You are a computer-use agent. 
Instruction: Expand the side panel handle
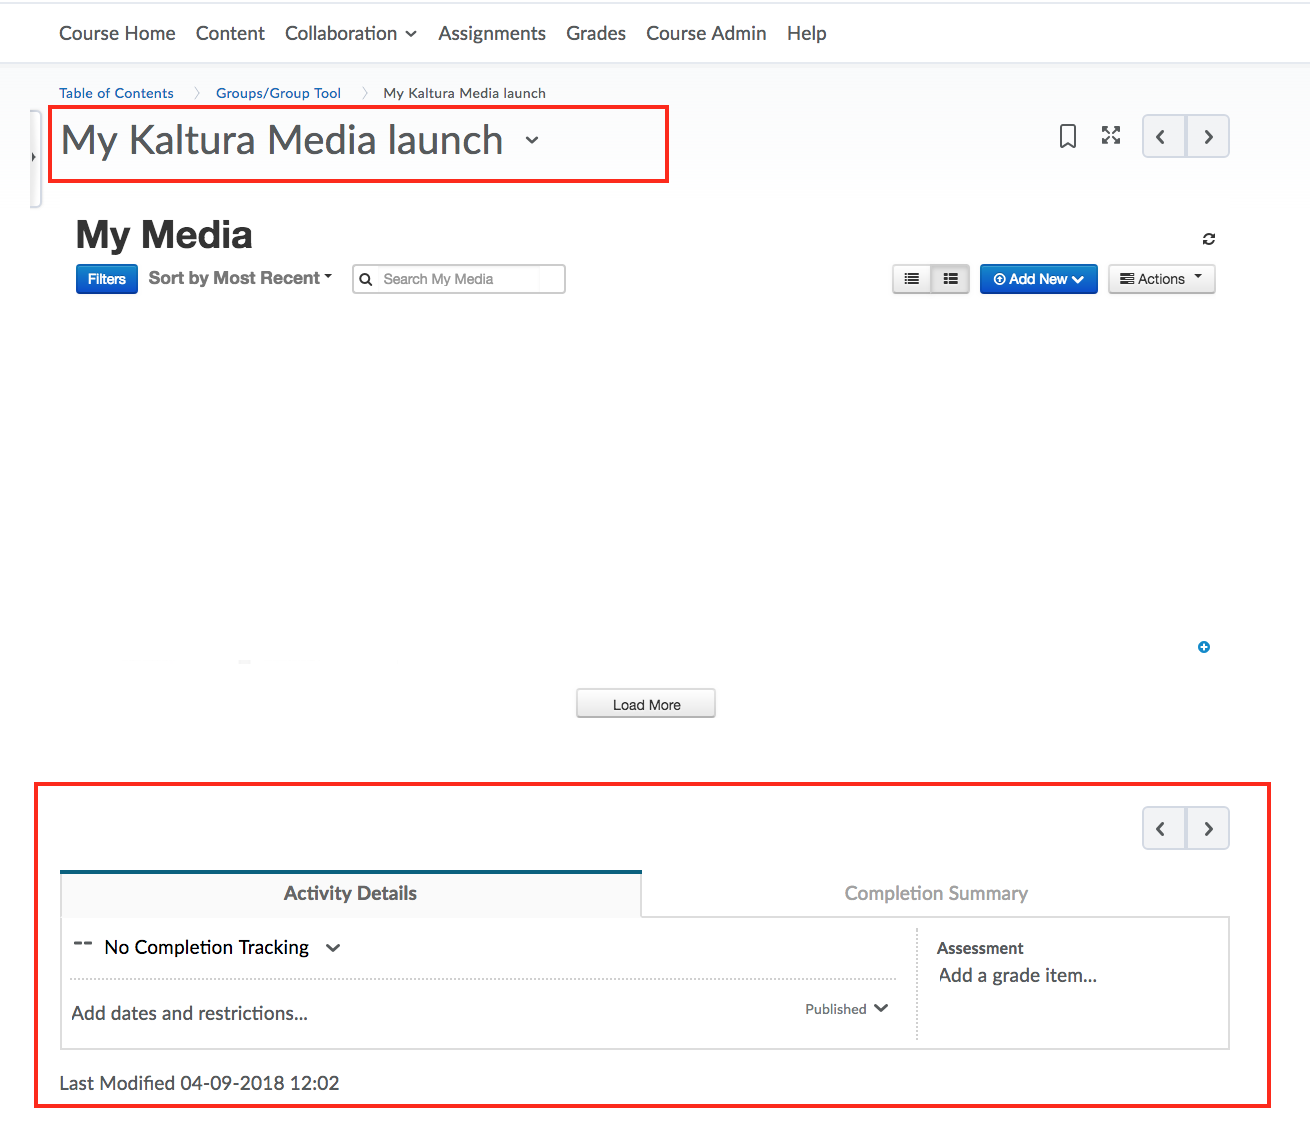pyautogui.click(x=34, y=157)
